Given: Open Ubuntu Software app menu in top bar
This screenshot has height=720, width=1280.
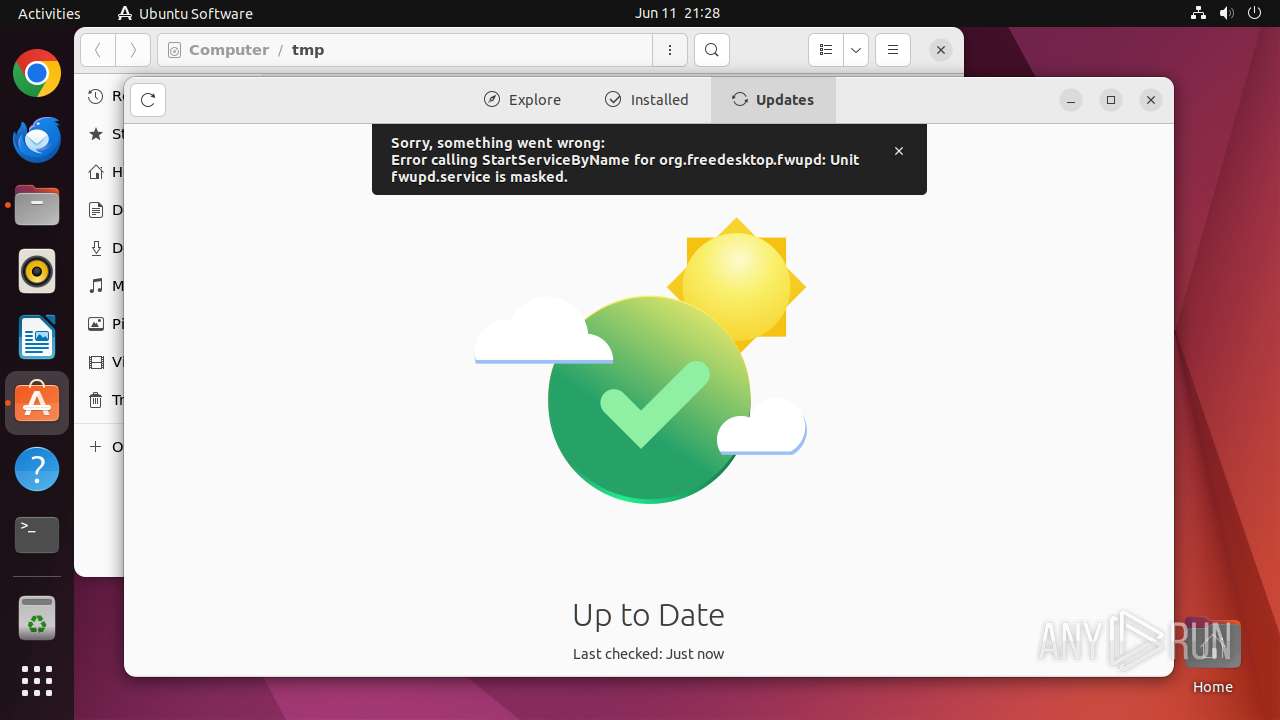Looking at the screenshot, I should click(x=185, y=13).
